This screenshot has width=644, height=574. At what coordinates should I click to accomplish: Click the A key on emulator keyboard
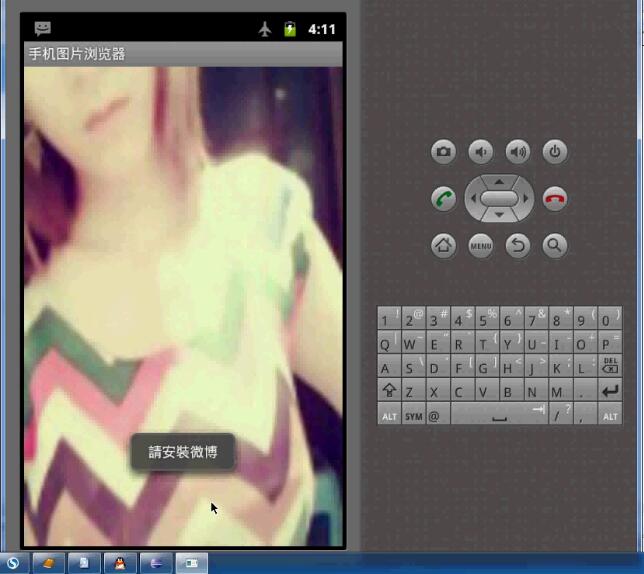click(x=389, y=366)
